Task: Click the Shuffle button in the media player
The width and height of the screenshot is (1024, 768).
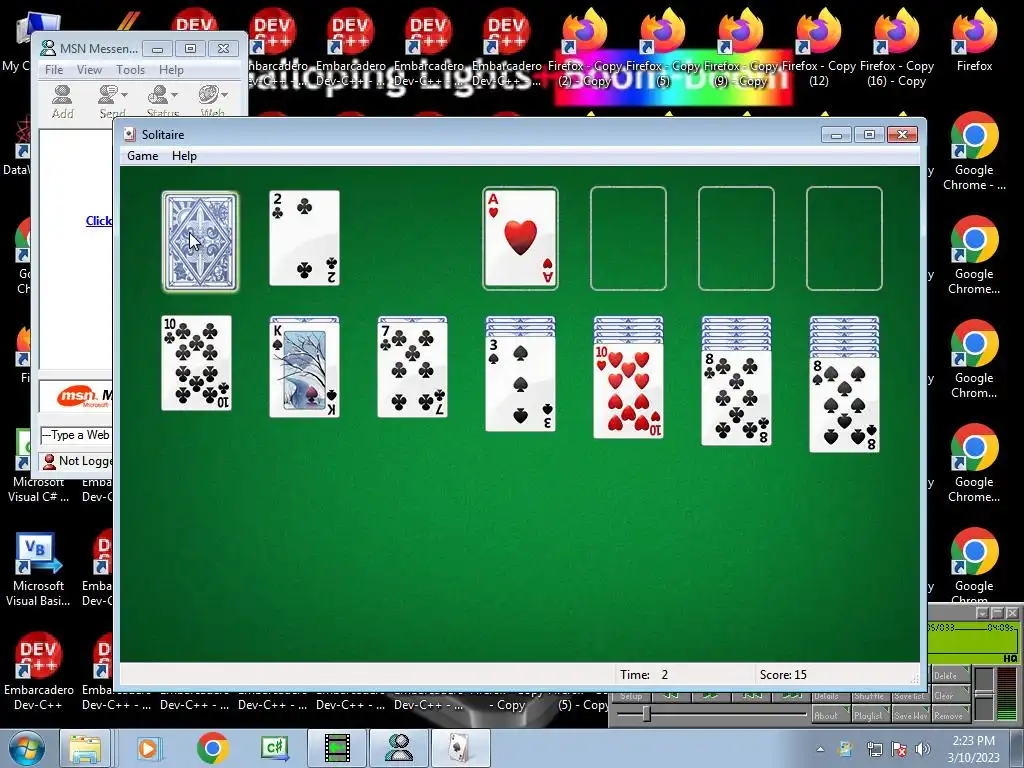Action: (x=869, y=696)
